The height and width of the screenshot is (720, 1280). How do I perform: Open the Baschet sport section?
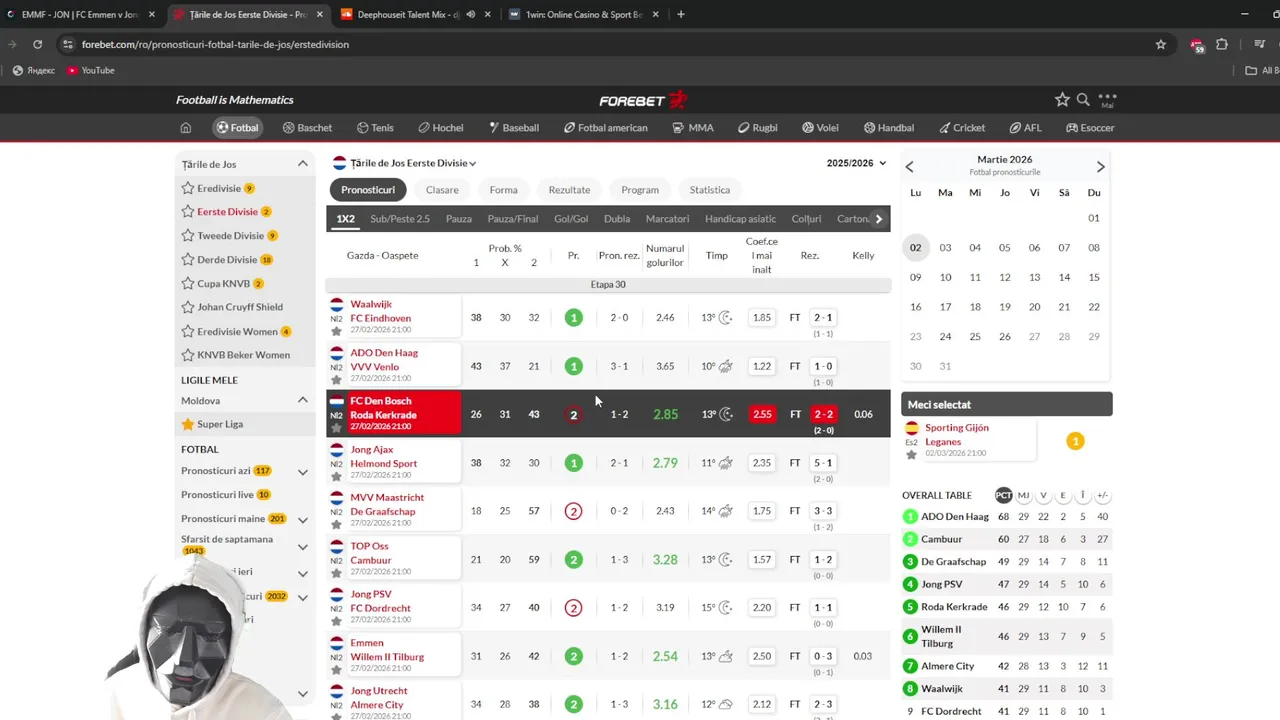point(307,128)
